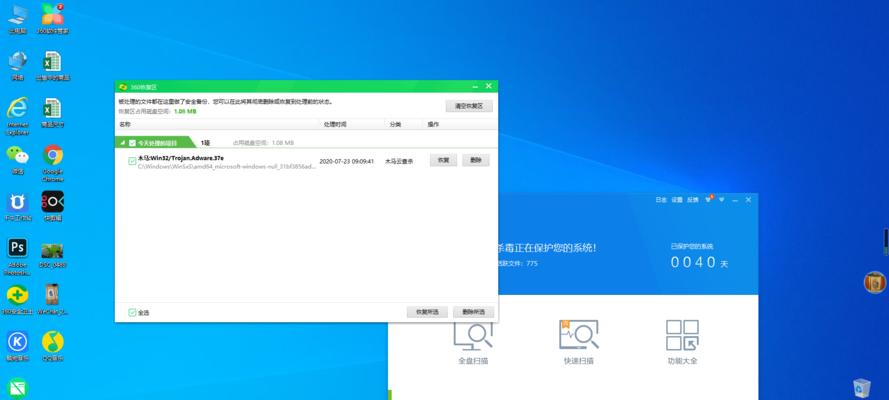889x400 pixels.
Task: Open the 此电脑 (This PC) desktop icon
Action: point(18,19)
